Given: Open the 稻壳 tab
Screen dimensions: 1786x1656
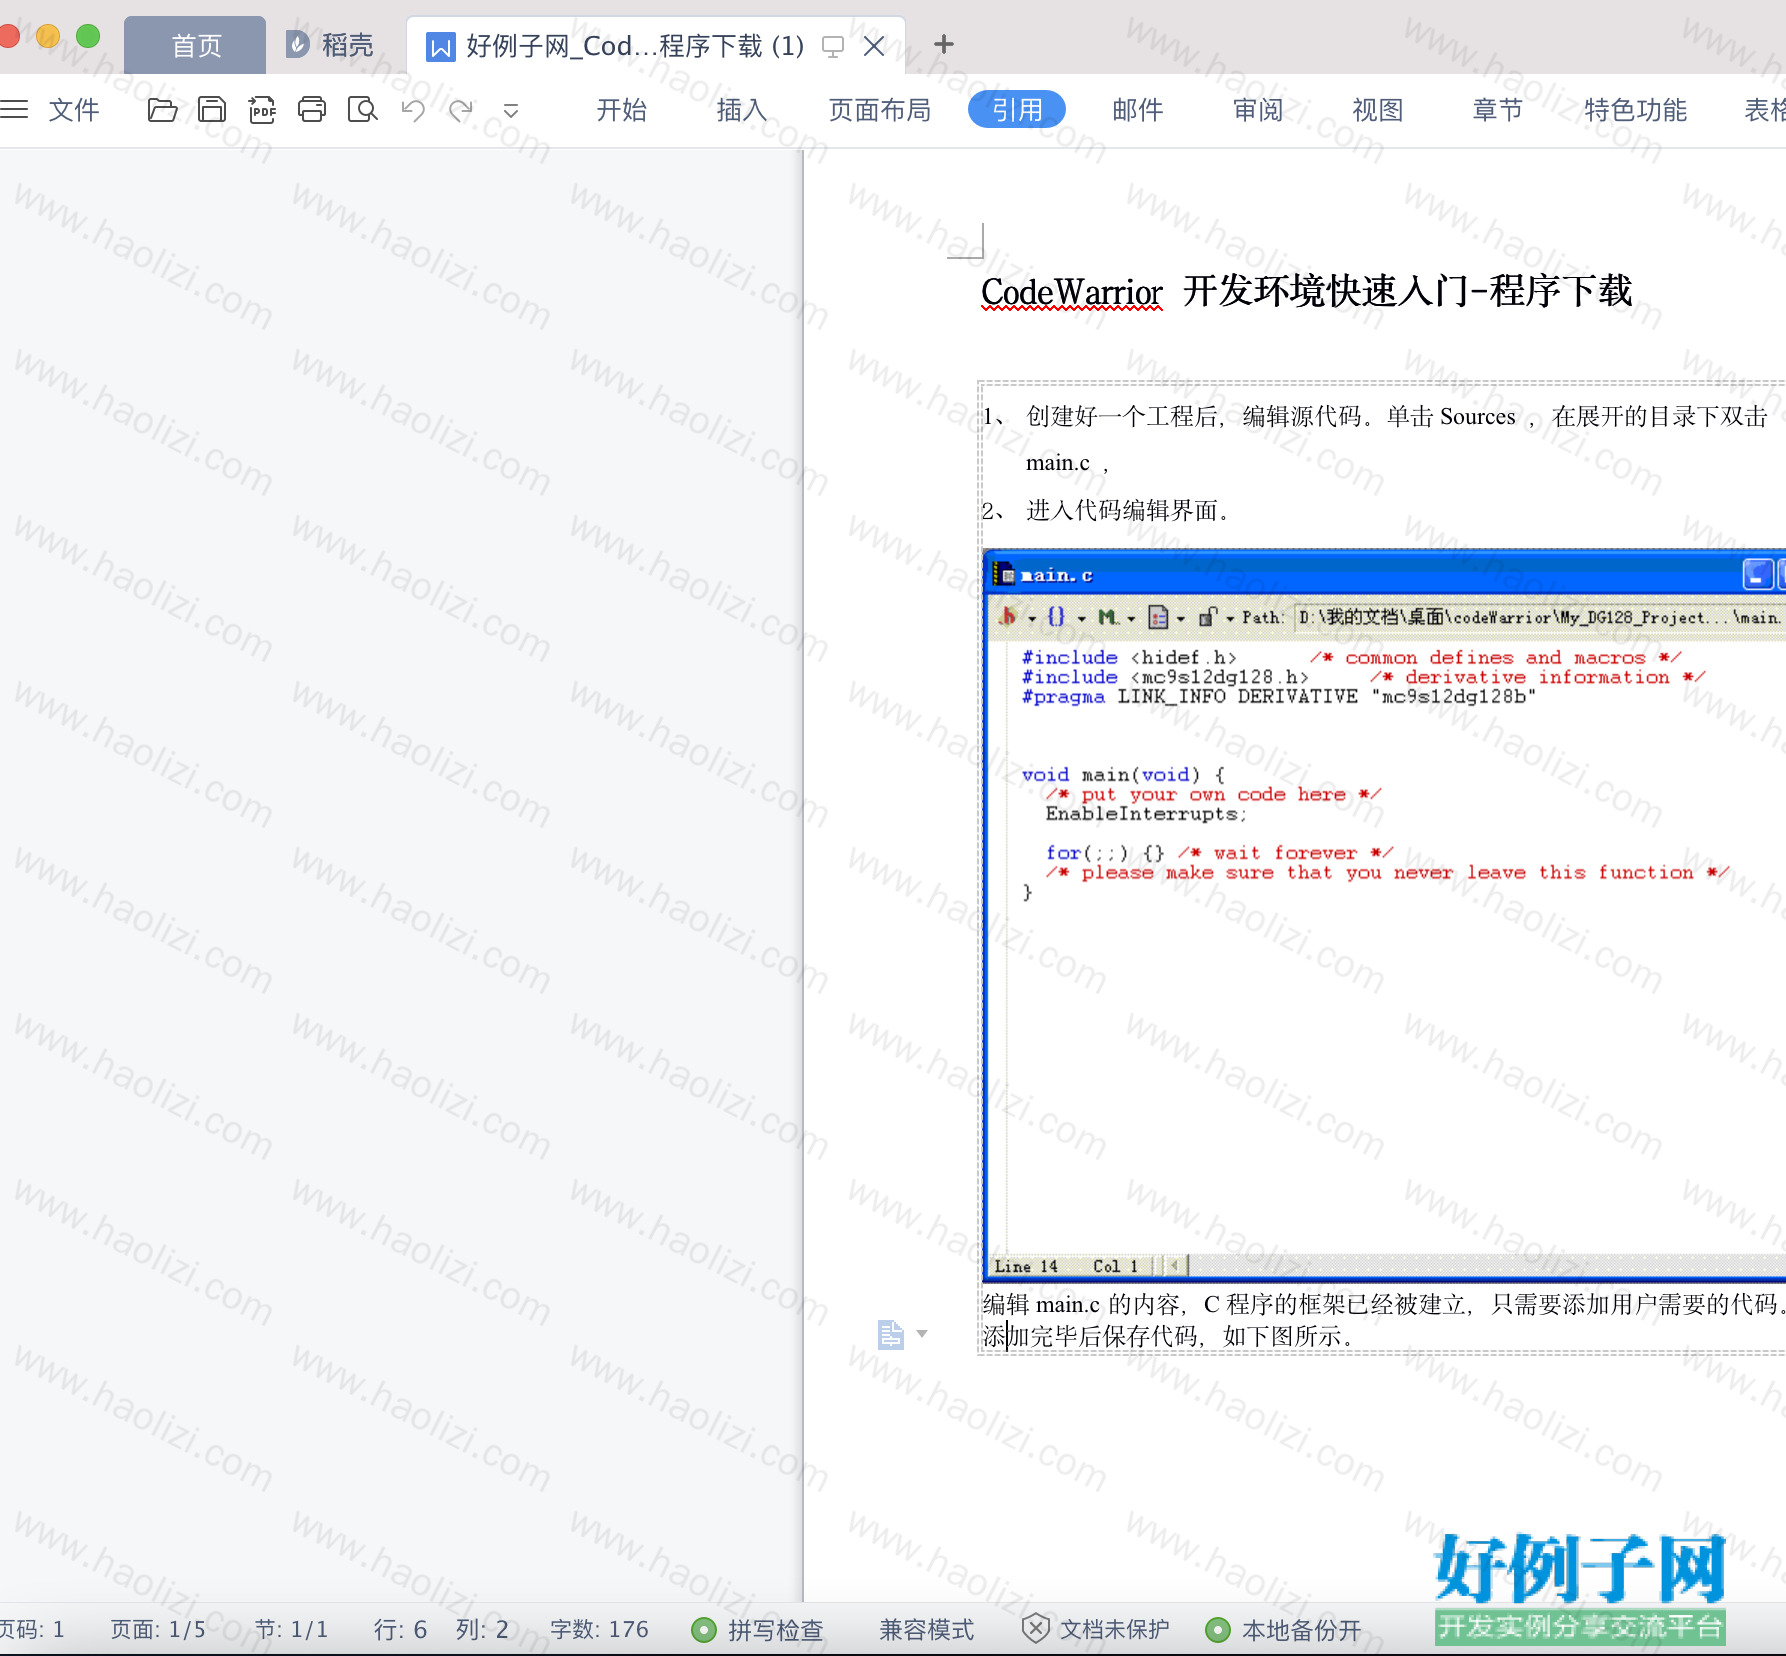Looking at the screenshot, I should 330,45.
